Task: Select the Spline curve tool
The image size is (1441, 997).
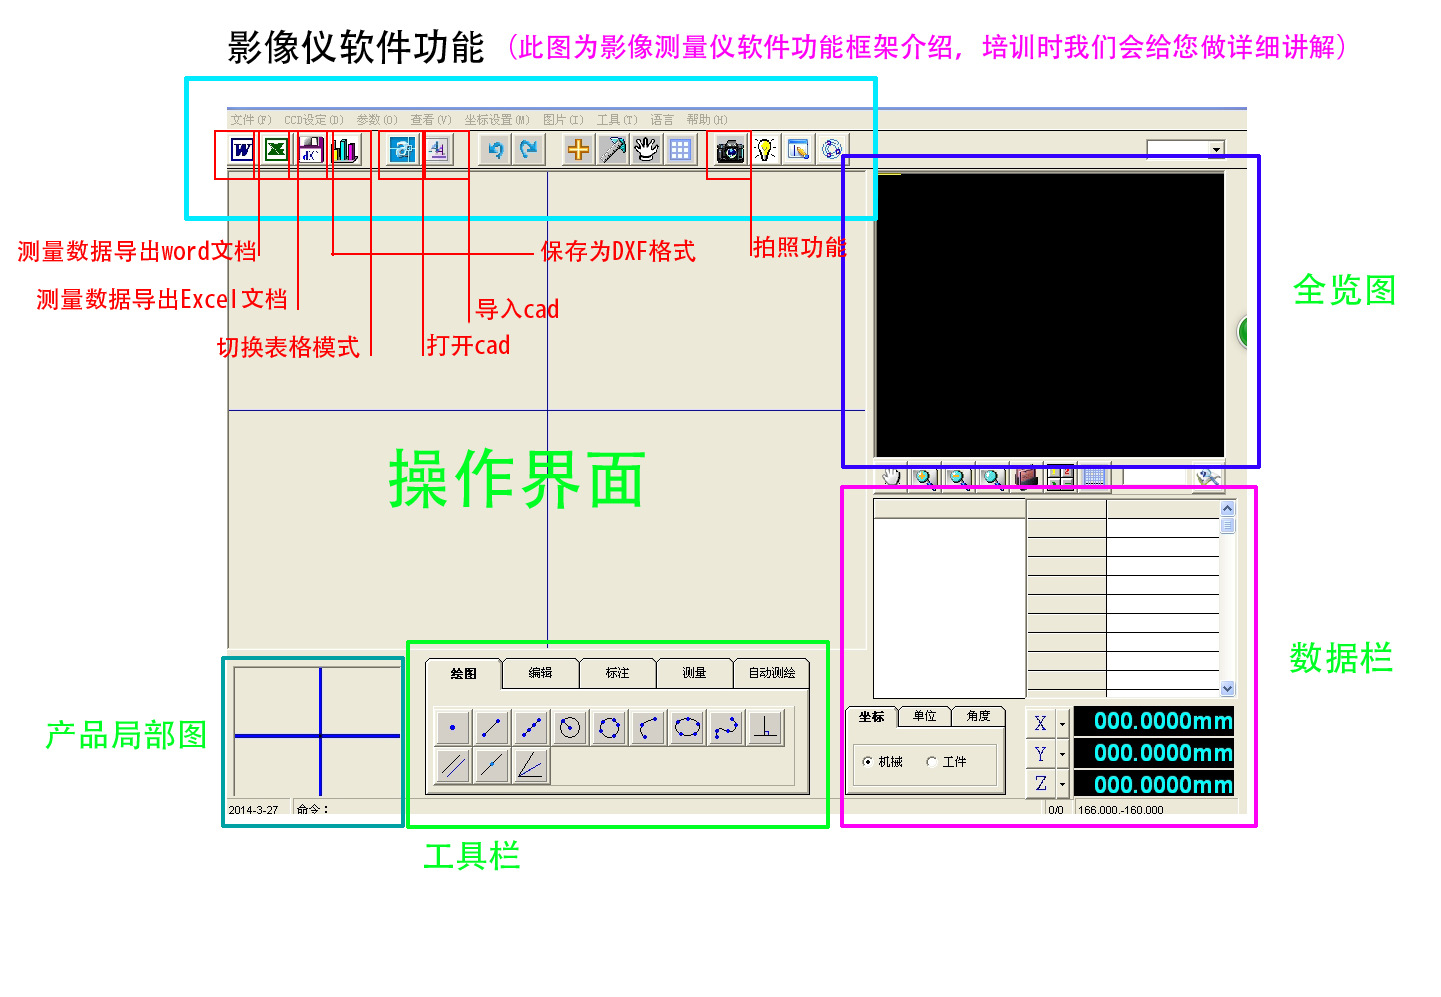Action: (x=726, y=728)
